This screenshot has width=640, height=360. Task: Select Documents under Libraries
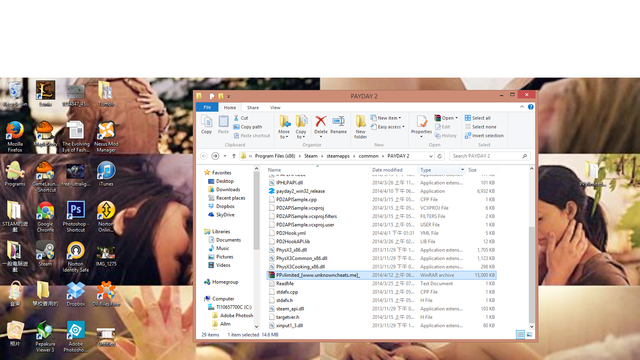pyautogui.click(x=228, y=240)
